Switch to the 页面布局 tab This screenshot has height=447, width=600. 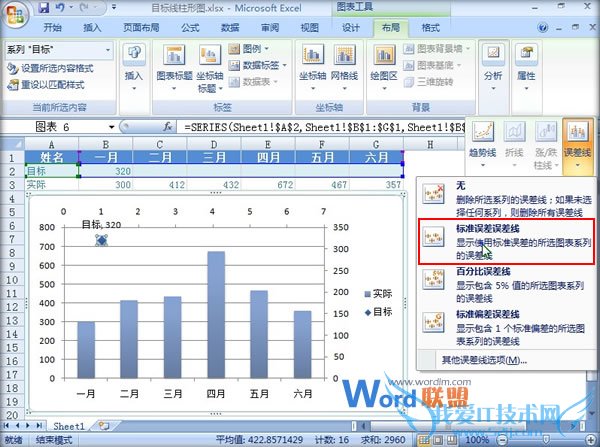point(141,28)
